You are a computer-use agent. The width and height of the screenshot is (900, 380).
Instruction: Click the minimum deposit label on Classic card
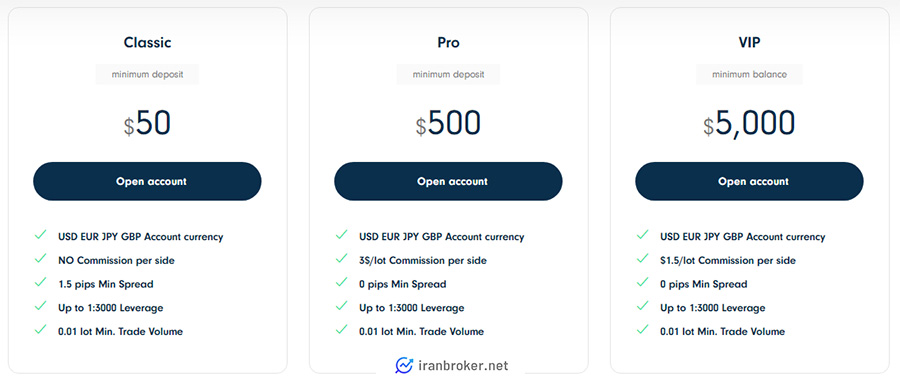click(x=148, y=75)
